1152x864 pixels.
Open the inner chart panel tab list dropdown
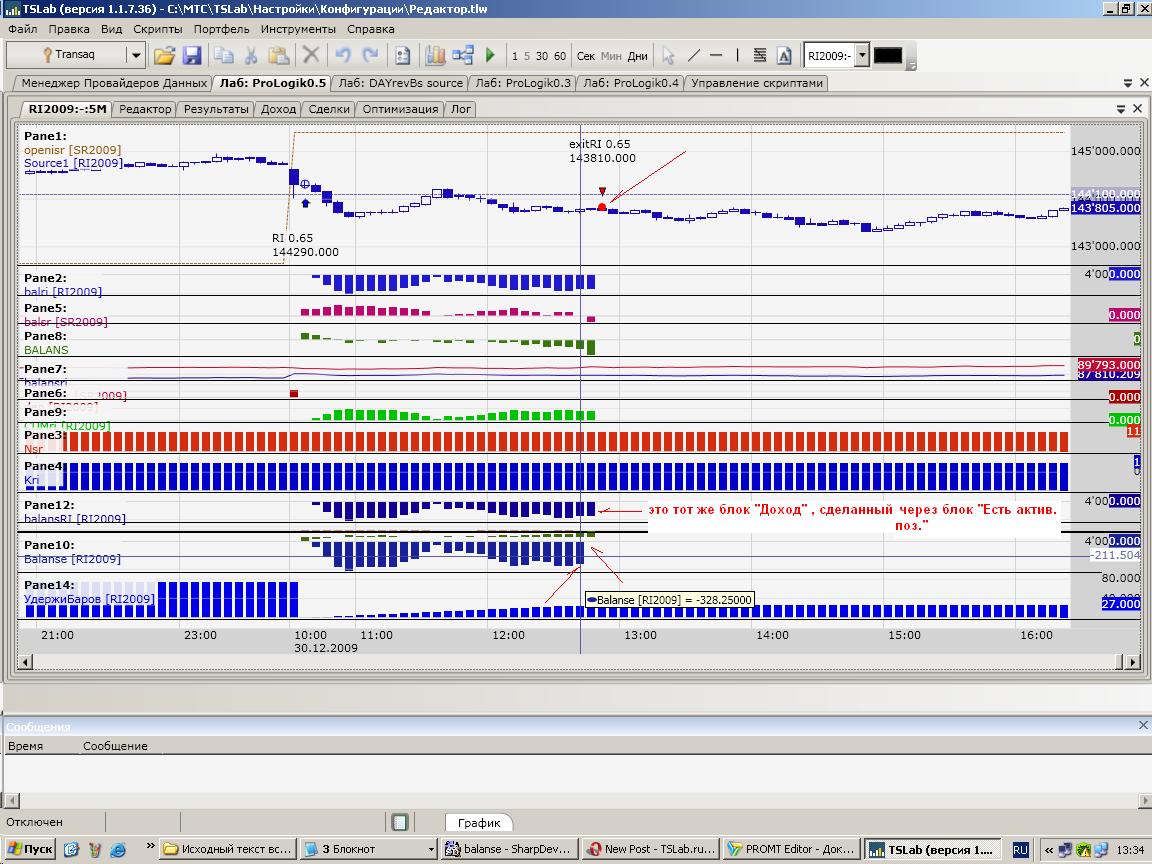click(1122, 109)
